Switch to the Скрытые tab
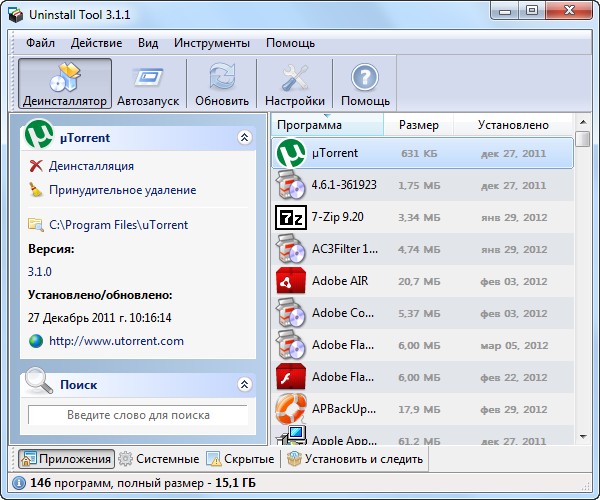600x500 pixels. [x=241, y=459]
